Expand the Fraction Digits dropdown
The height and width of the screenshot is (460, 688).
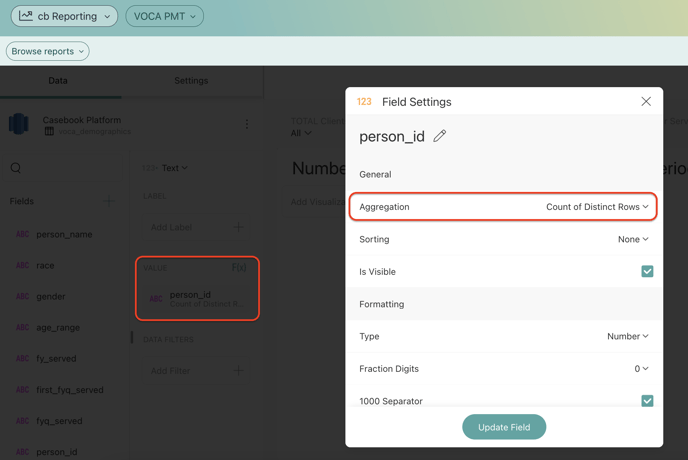point(641,369)
